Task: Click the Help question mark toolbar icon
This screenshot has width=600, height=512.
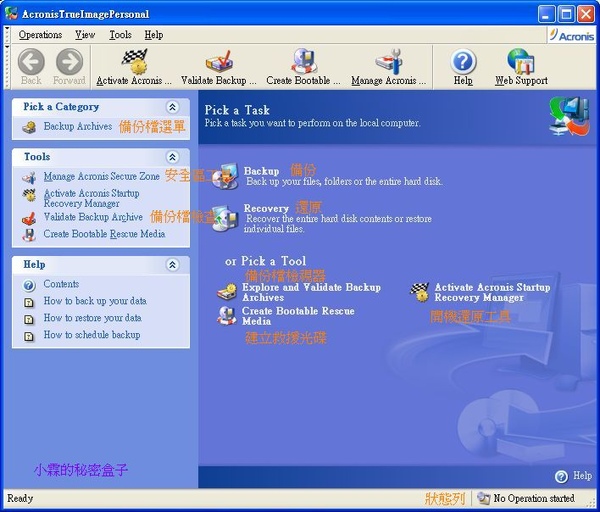Action: 463,62
